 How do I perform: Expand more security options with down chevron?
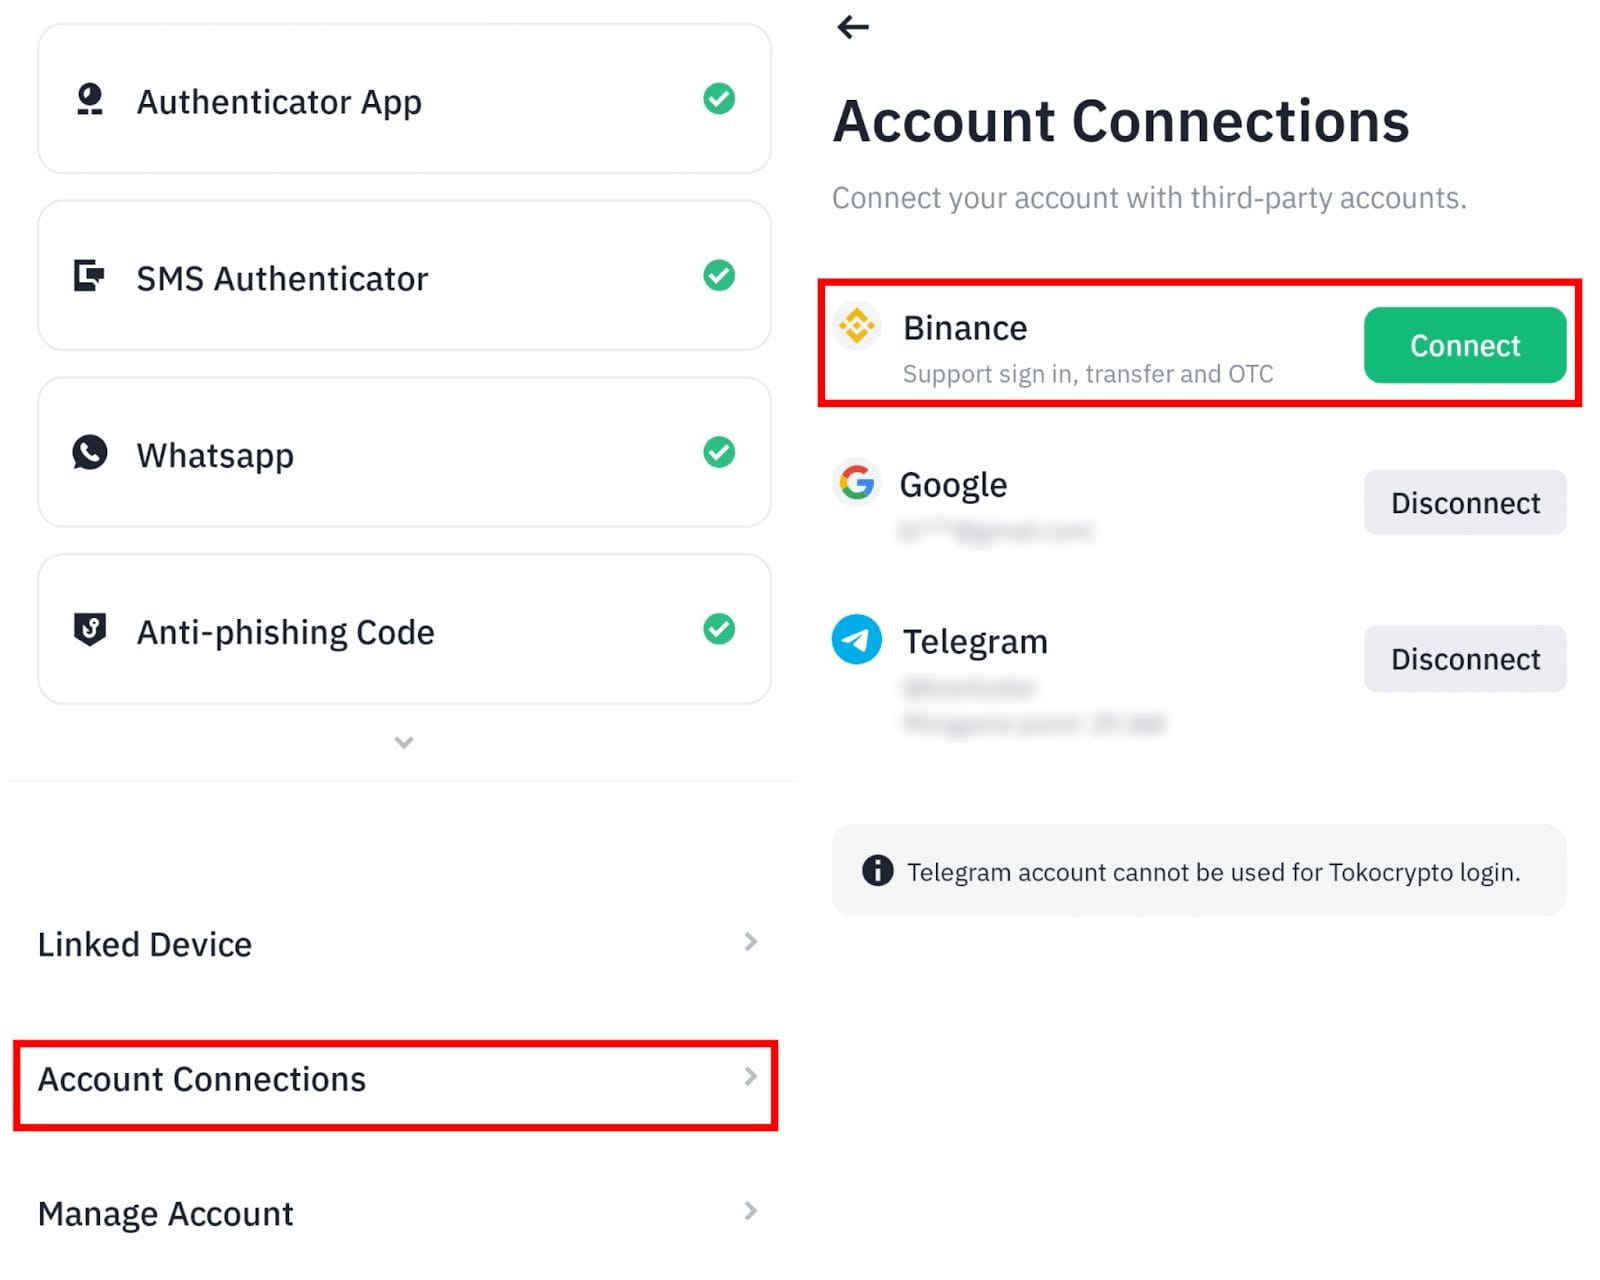(404, 742)
